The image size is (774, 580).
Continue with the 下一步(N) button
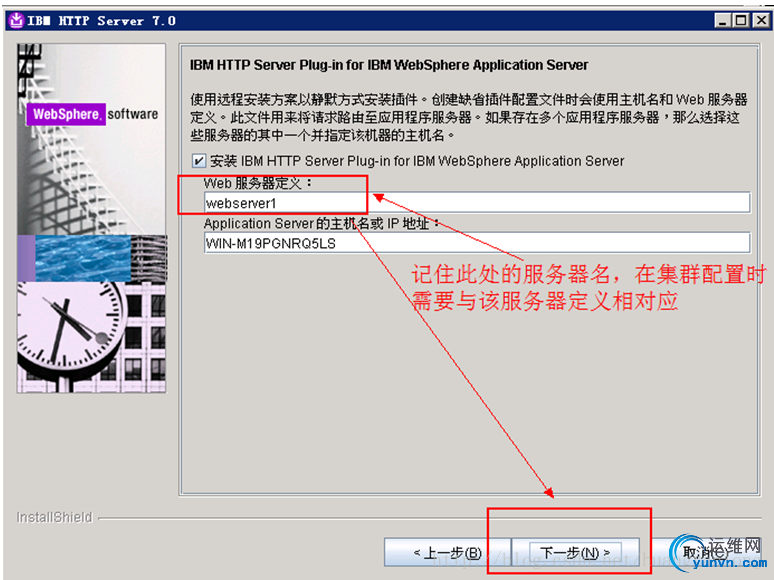click(x=576, y=552)
